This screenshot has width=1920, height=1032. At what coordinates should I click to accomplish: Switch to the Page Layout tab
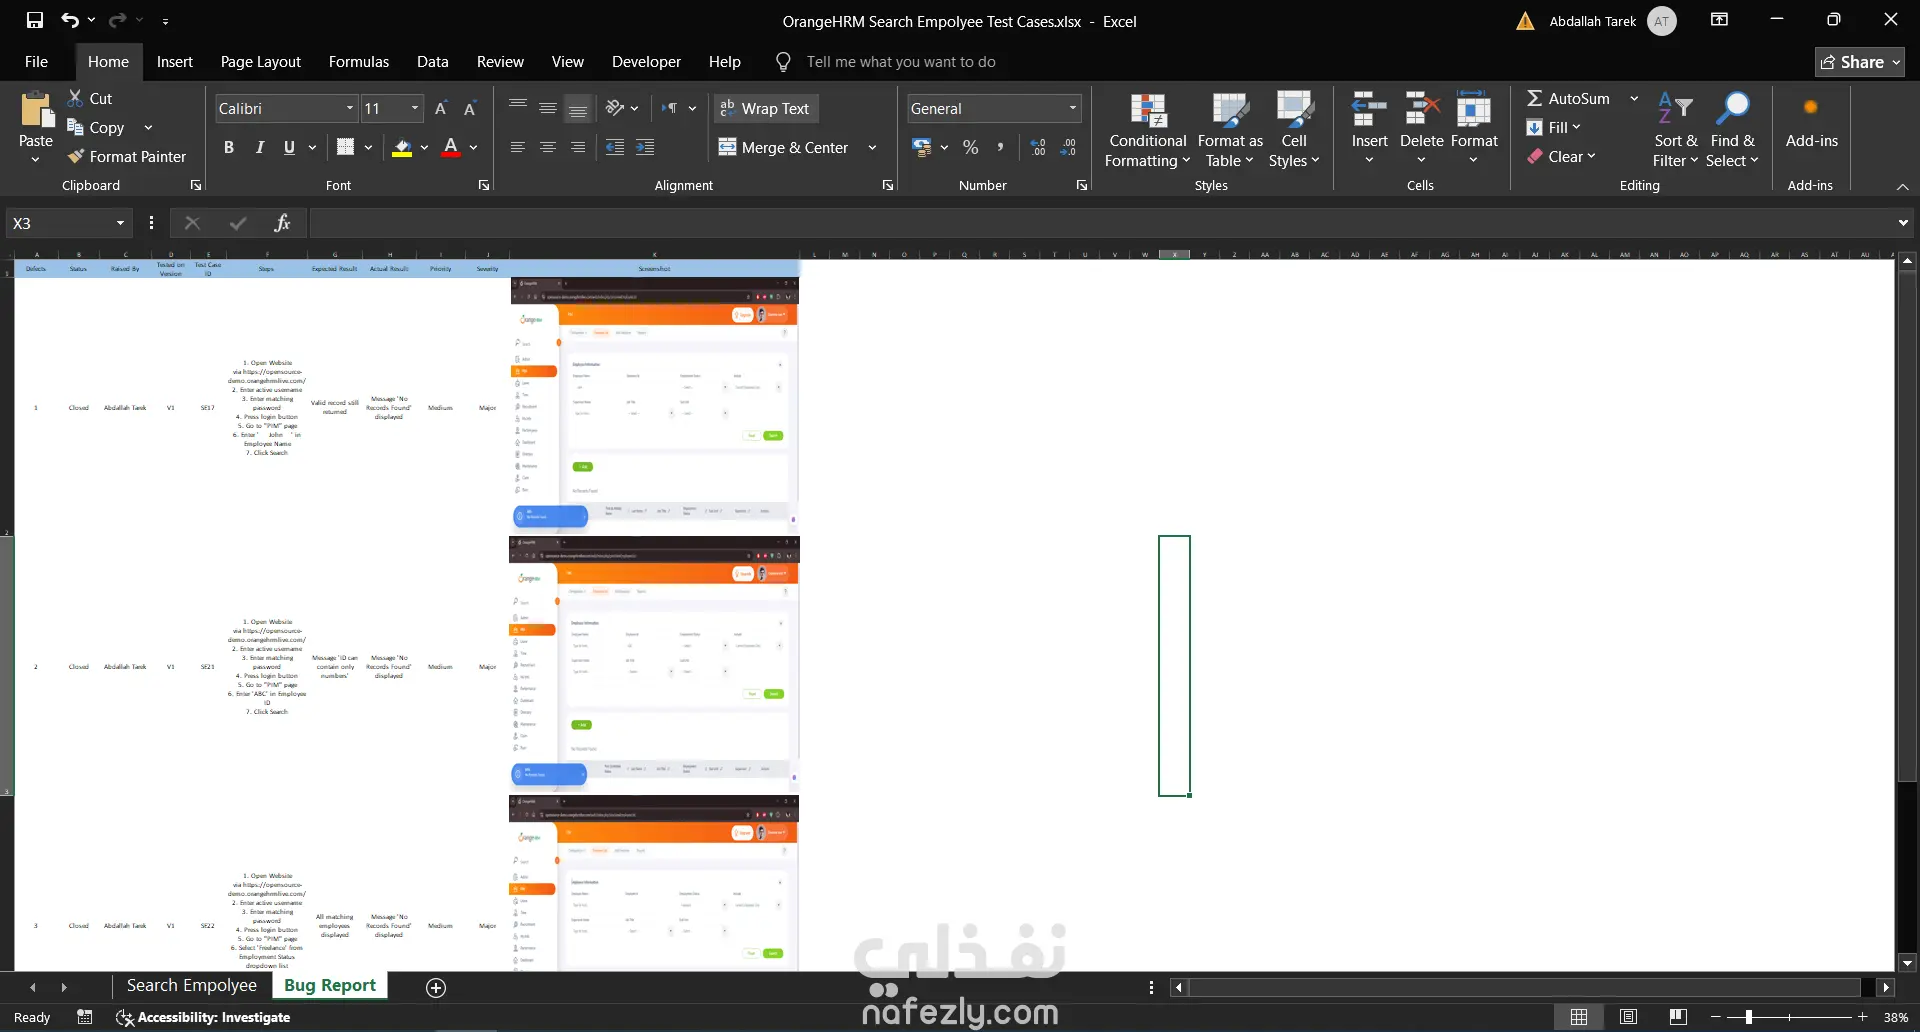pyautogui.click(x=261, y=61)
